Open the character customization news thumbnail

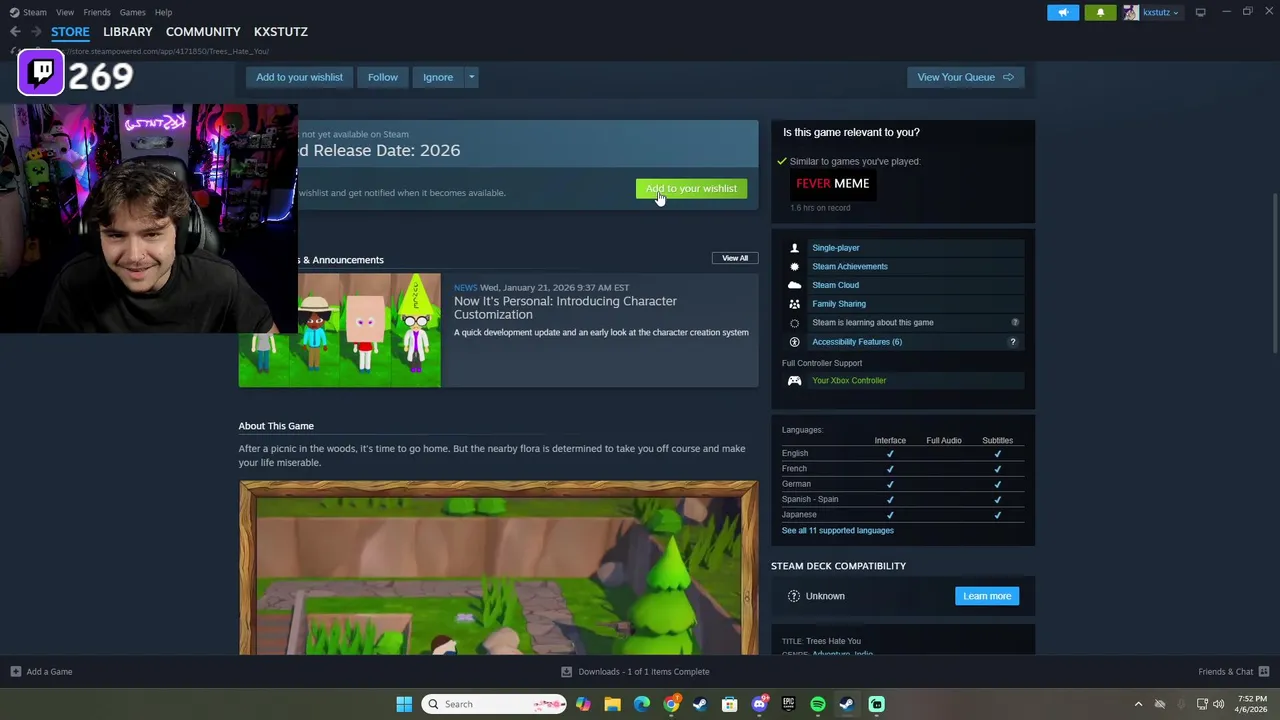339,330
